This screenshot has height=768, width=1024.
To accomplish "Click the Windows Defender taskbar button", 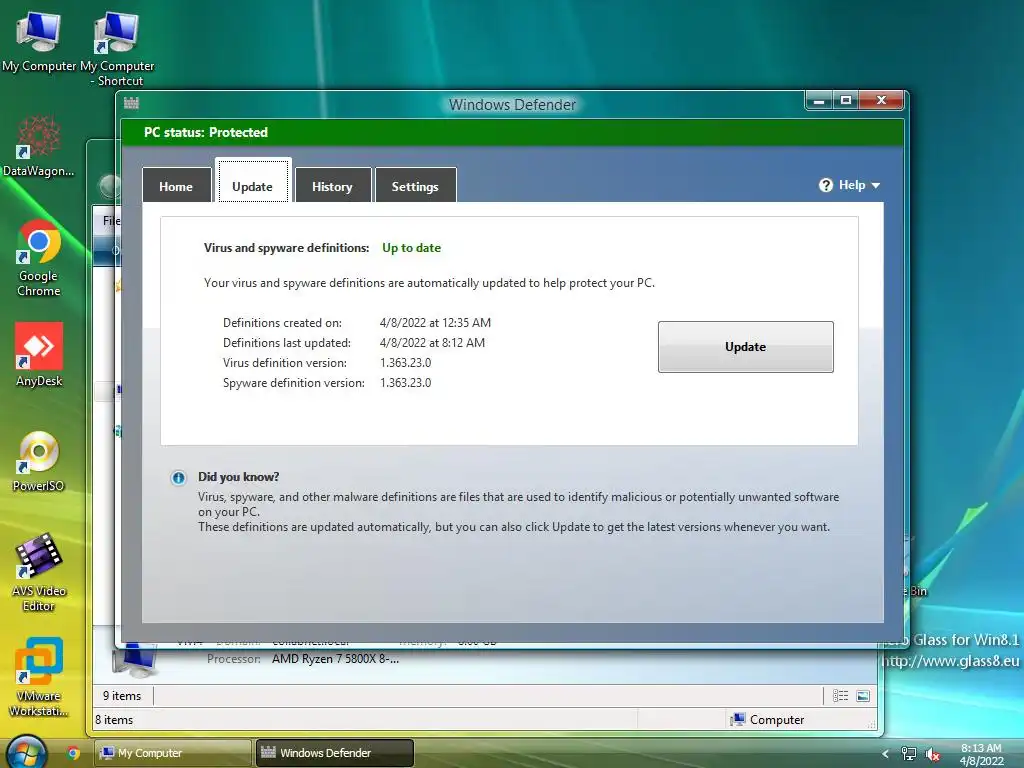I will (x=334, y=753).
